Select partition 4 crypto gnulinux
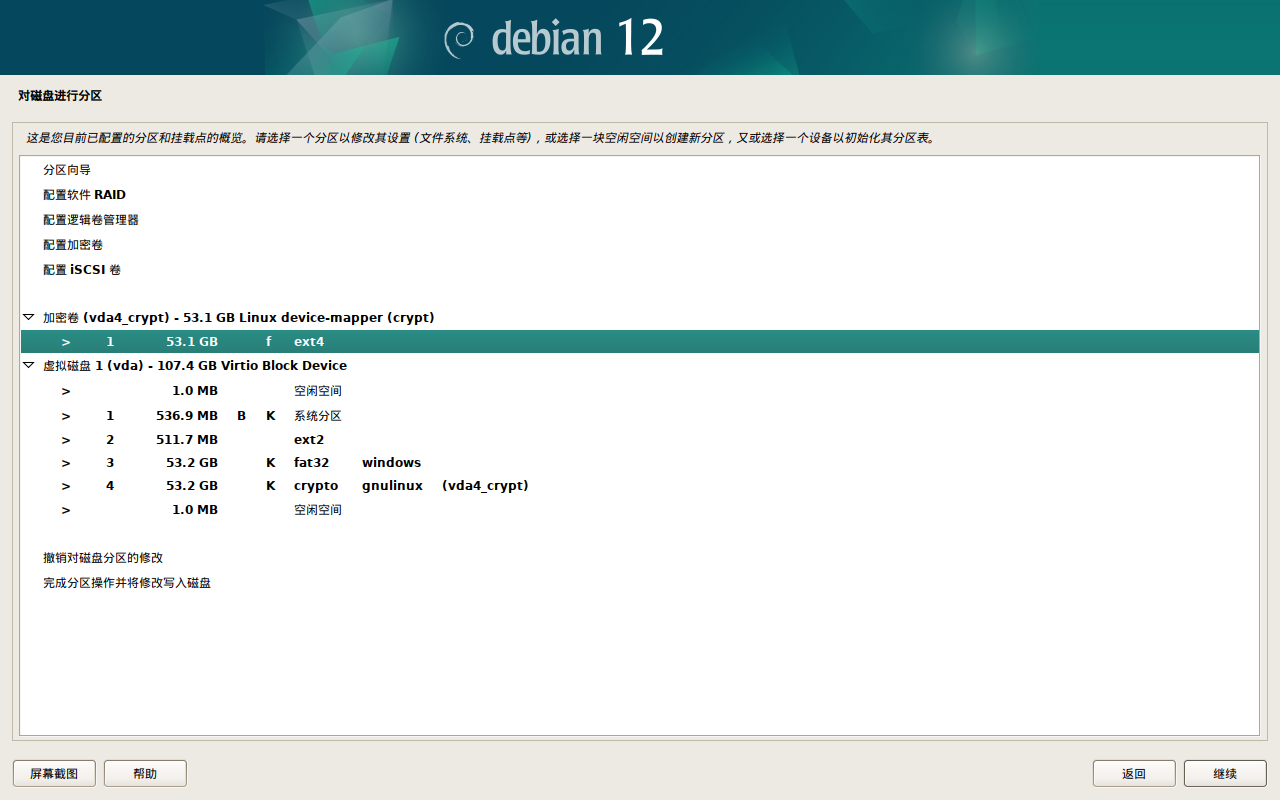 [639, 486]
